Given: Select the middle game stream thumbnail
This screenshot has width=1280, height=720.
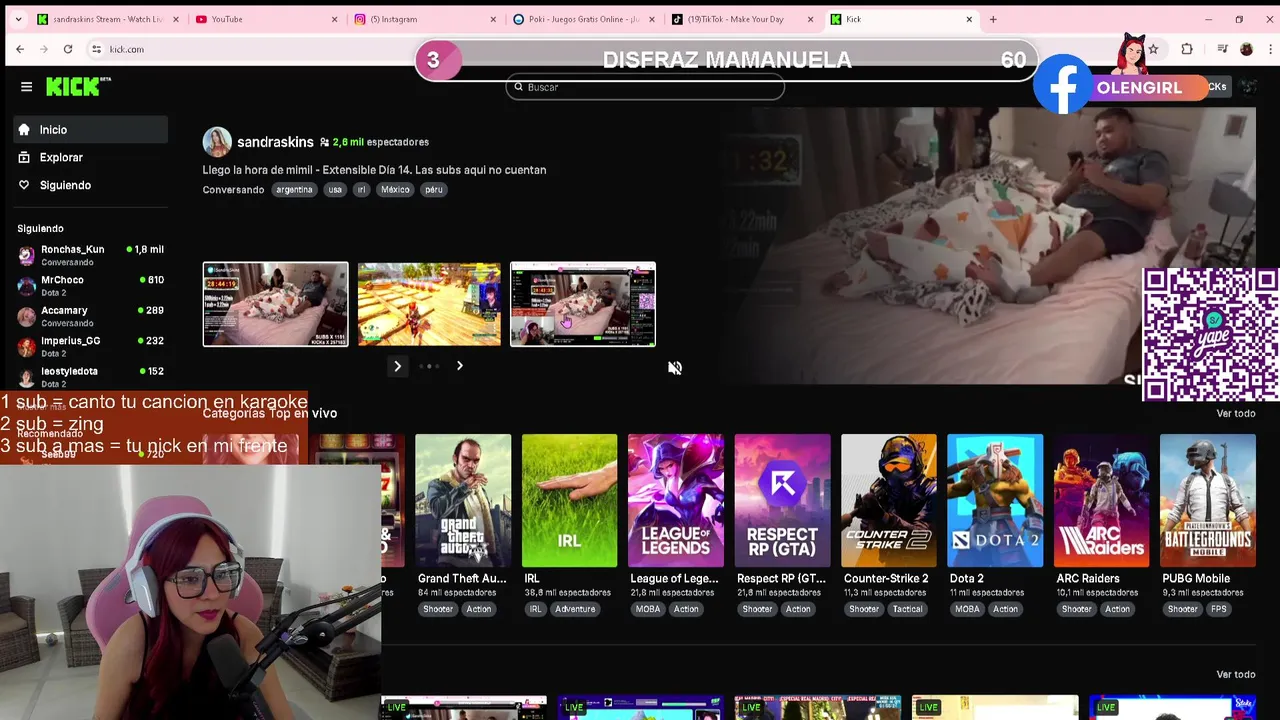Looking at the screenshot, I should pos(429,304).
